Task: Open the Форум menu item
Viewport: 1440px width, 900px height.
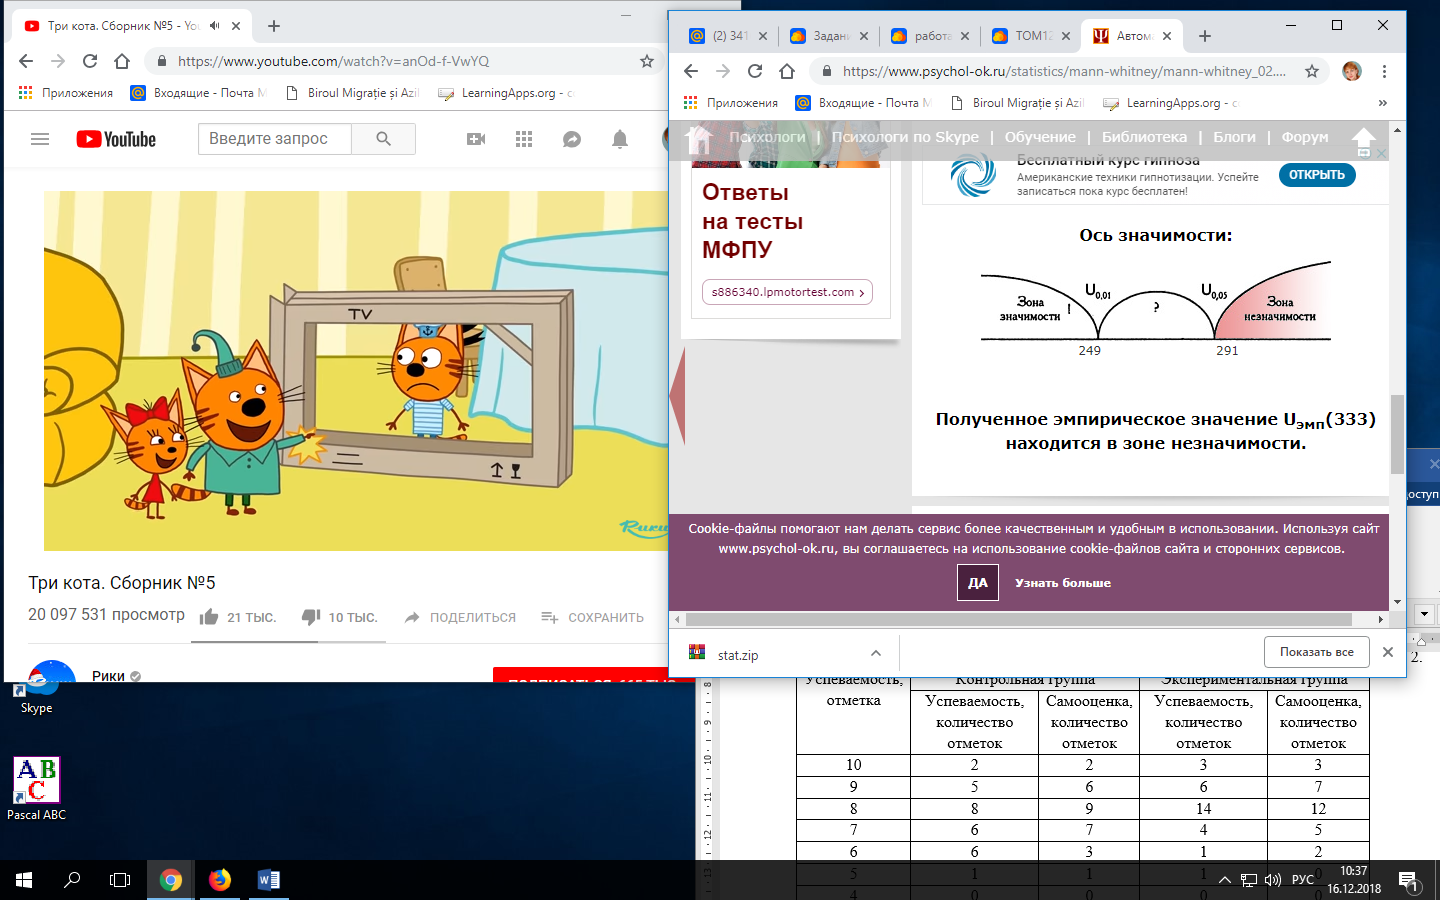Action: coord(1305,137)
